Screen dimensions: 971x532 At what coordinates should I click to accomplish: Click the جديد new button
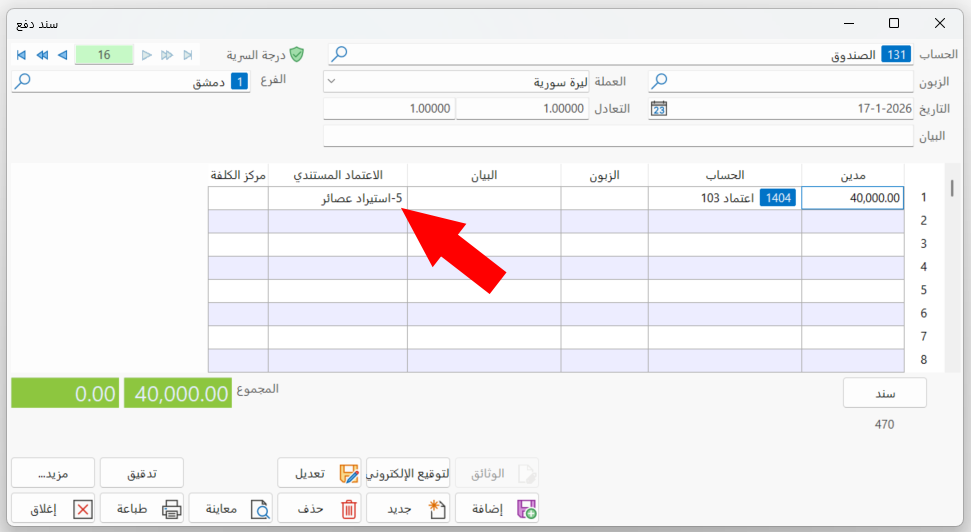tap(408, 509)
